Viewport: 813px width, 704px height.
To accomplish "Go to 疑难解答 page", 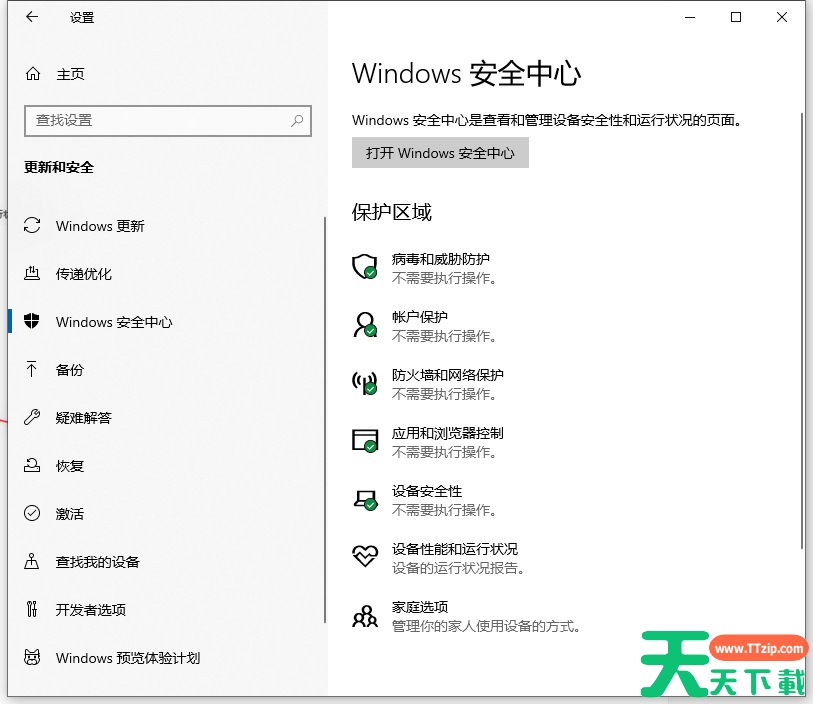I will [x=84, y=418].
